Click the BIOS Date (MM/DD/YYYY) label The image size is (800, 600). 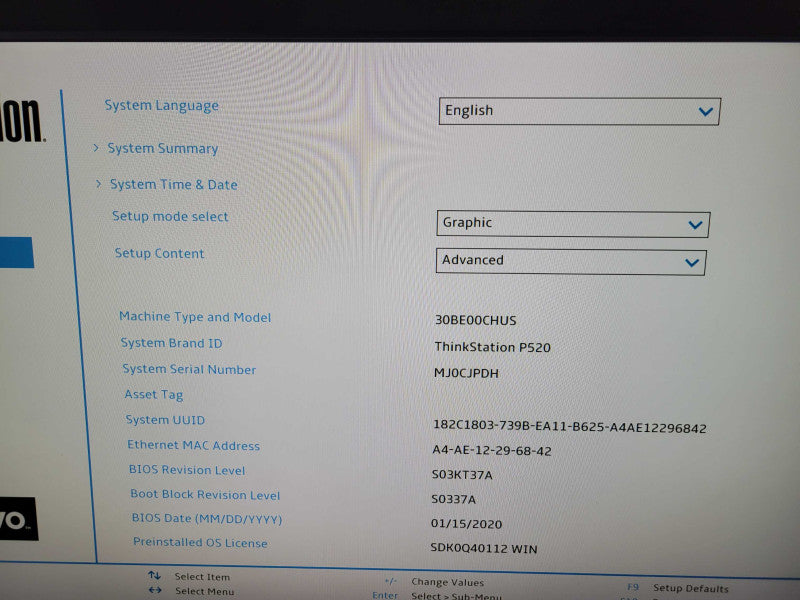click(207, 519)
